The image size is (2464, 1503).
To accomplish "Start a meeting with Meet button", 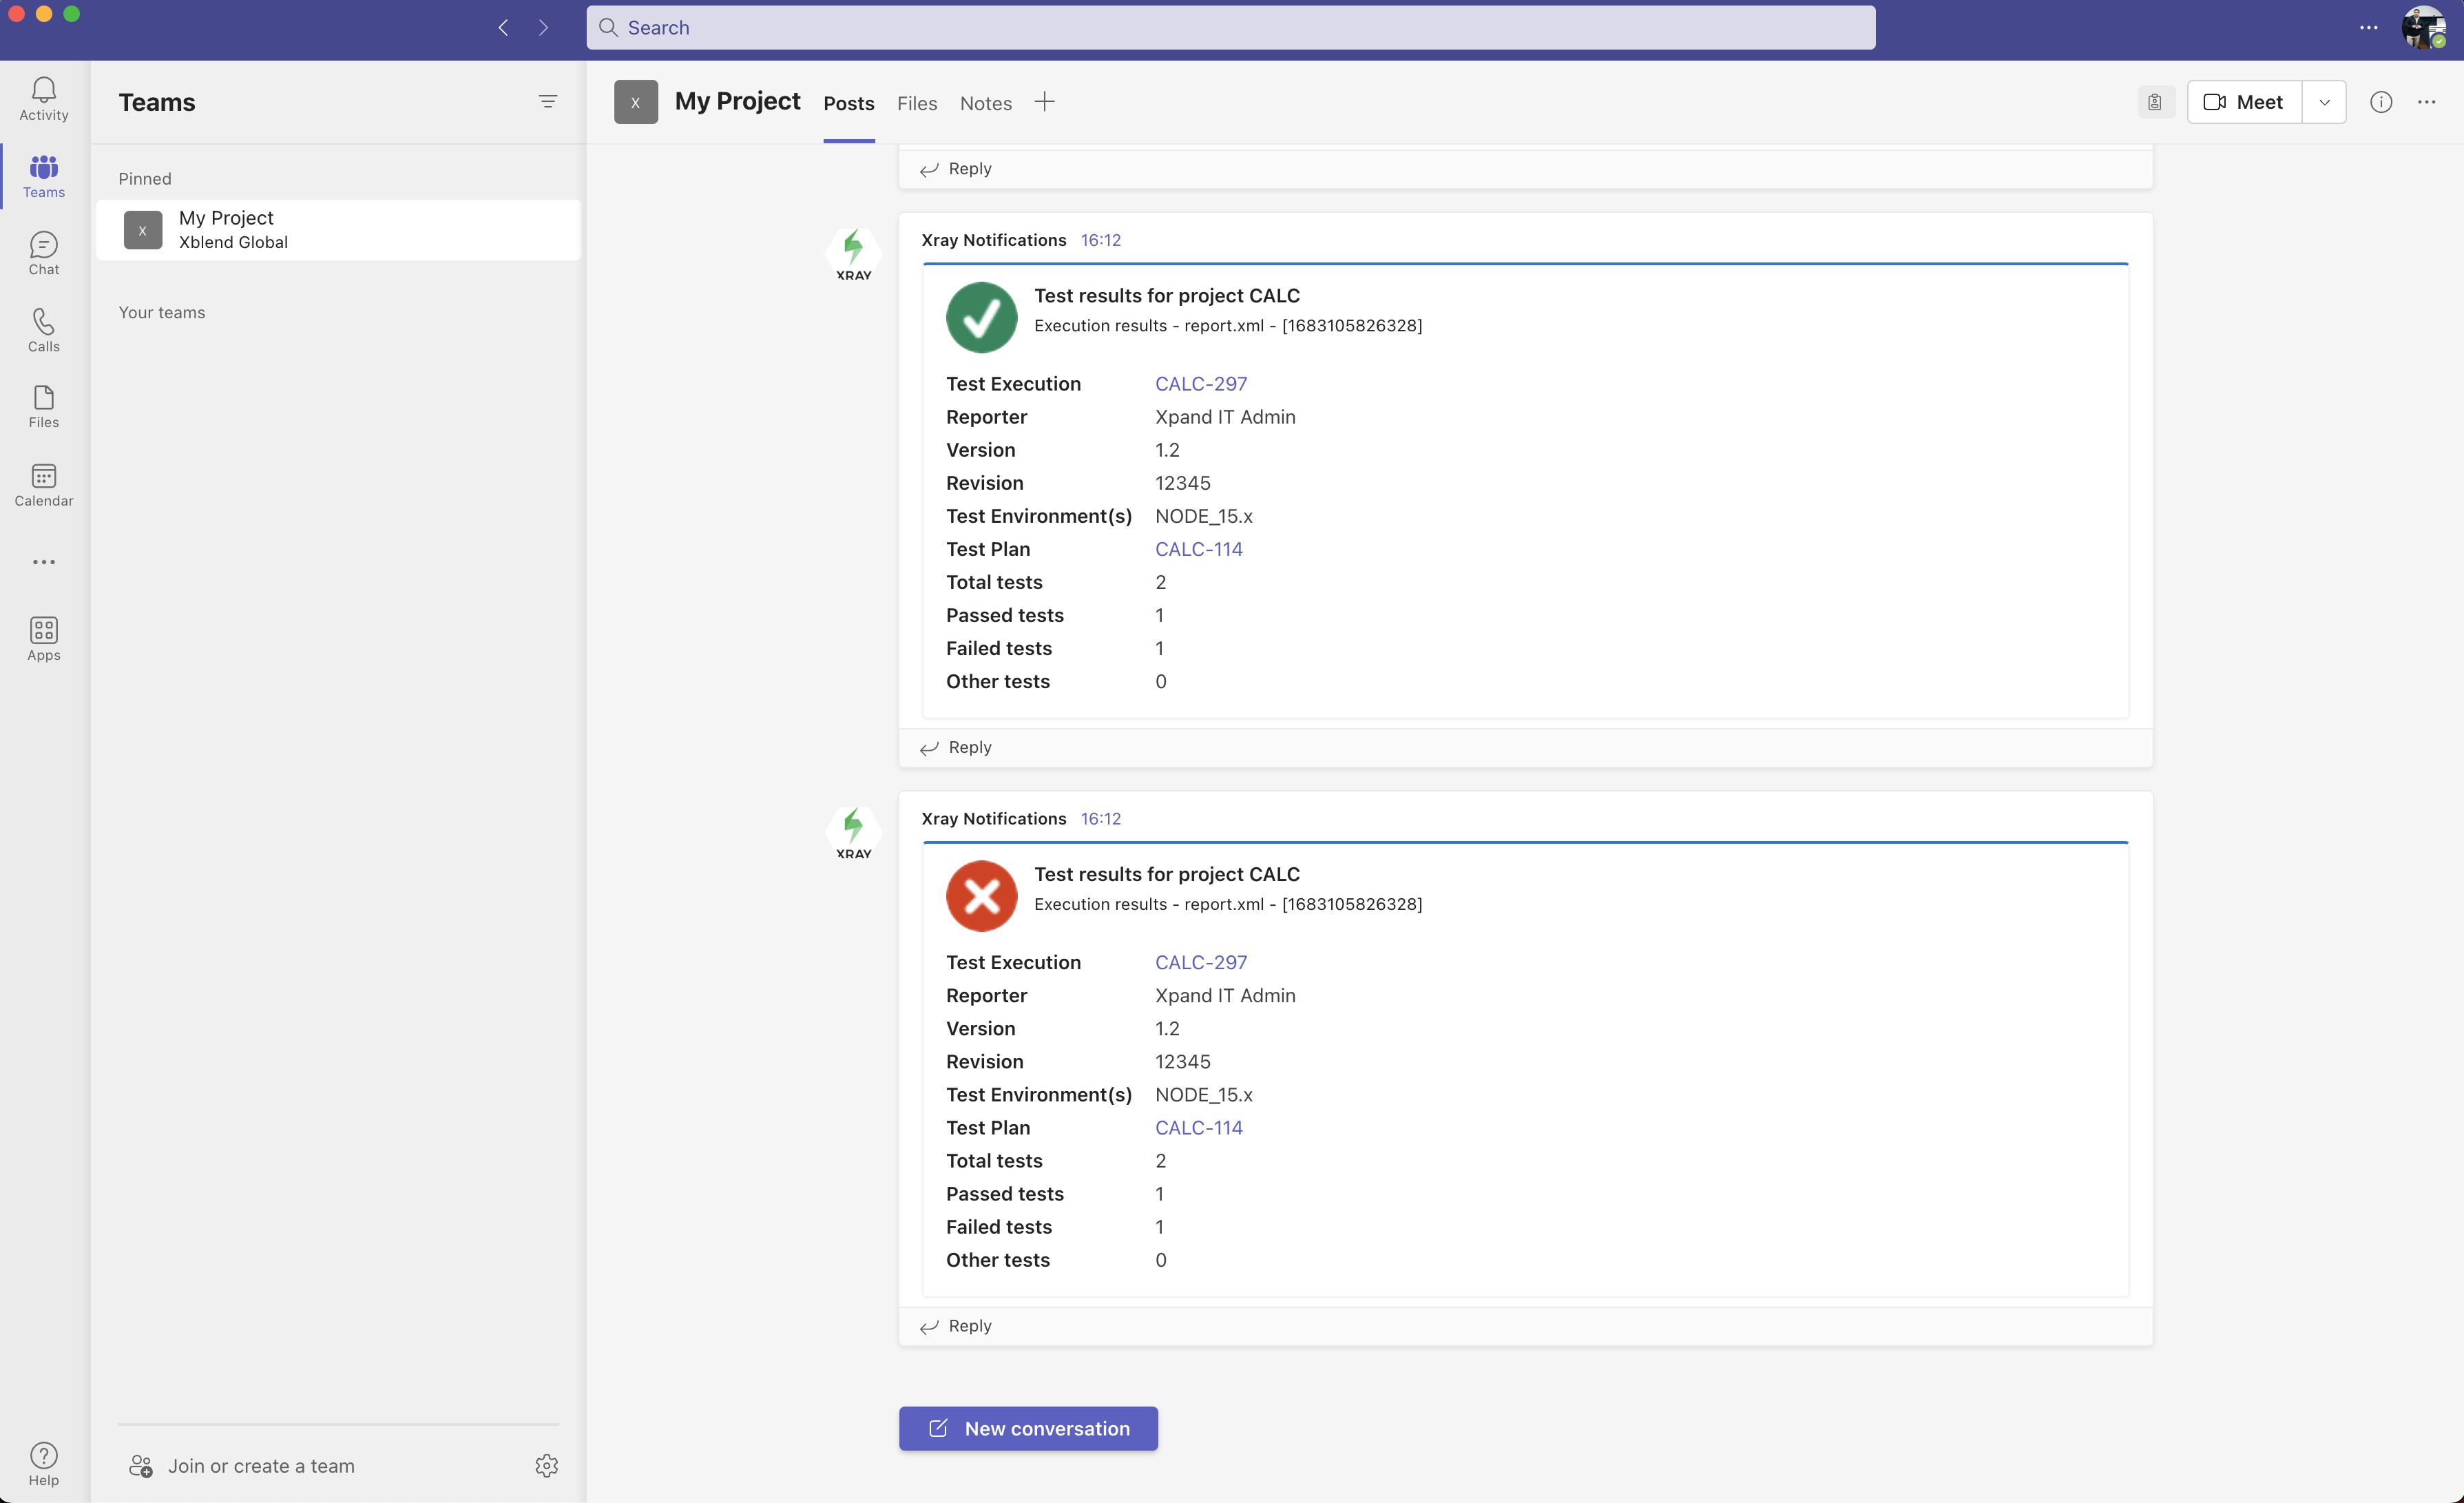I will click(x=2245, y=102).
